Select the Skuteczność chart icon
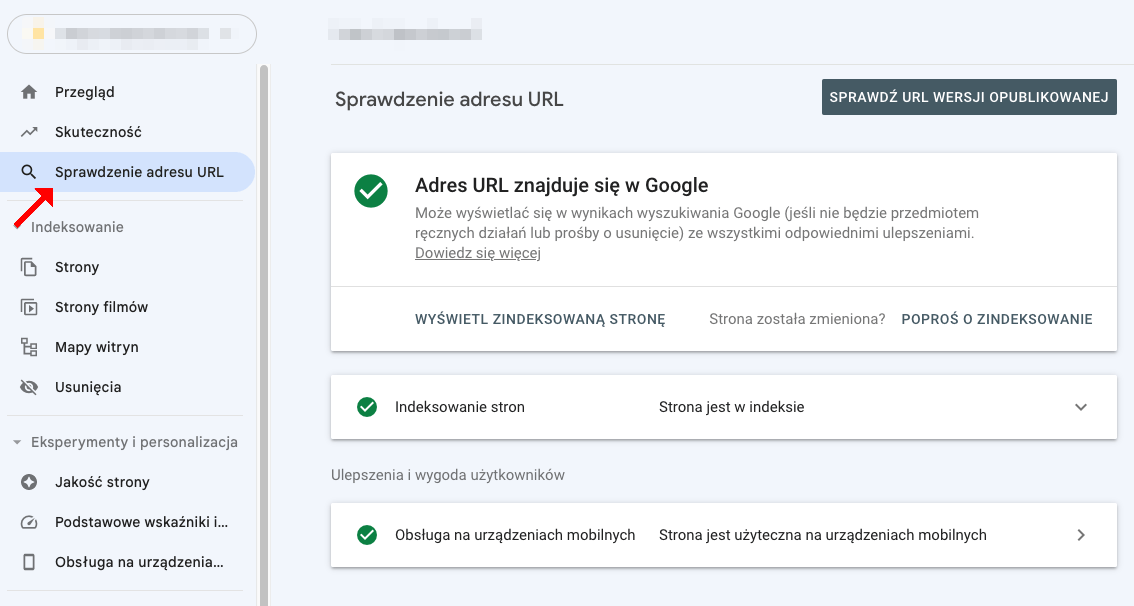Image resolution: width=1134 pixels, height=606 pixels. (x=29, y=131)
